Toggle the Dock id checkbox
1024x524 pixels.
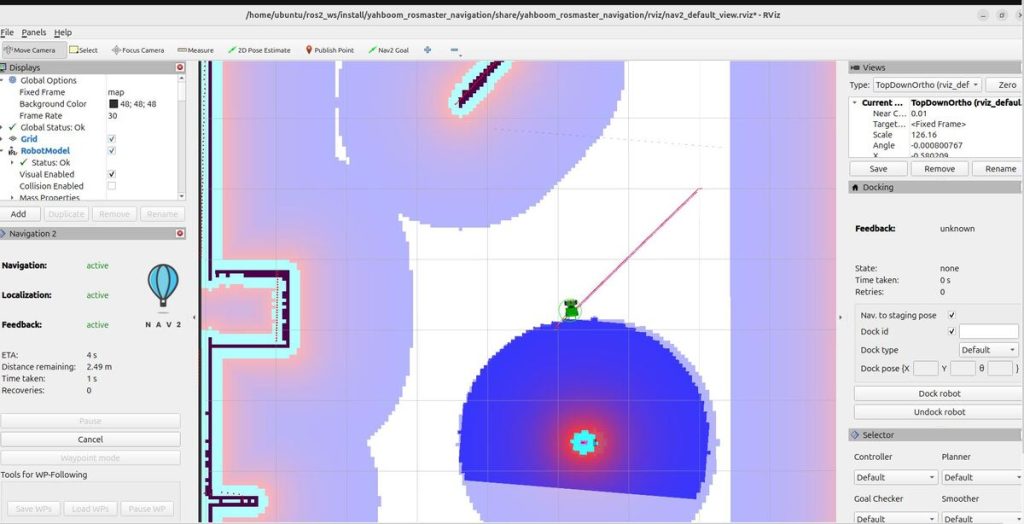click(x=952, y=331)
